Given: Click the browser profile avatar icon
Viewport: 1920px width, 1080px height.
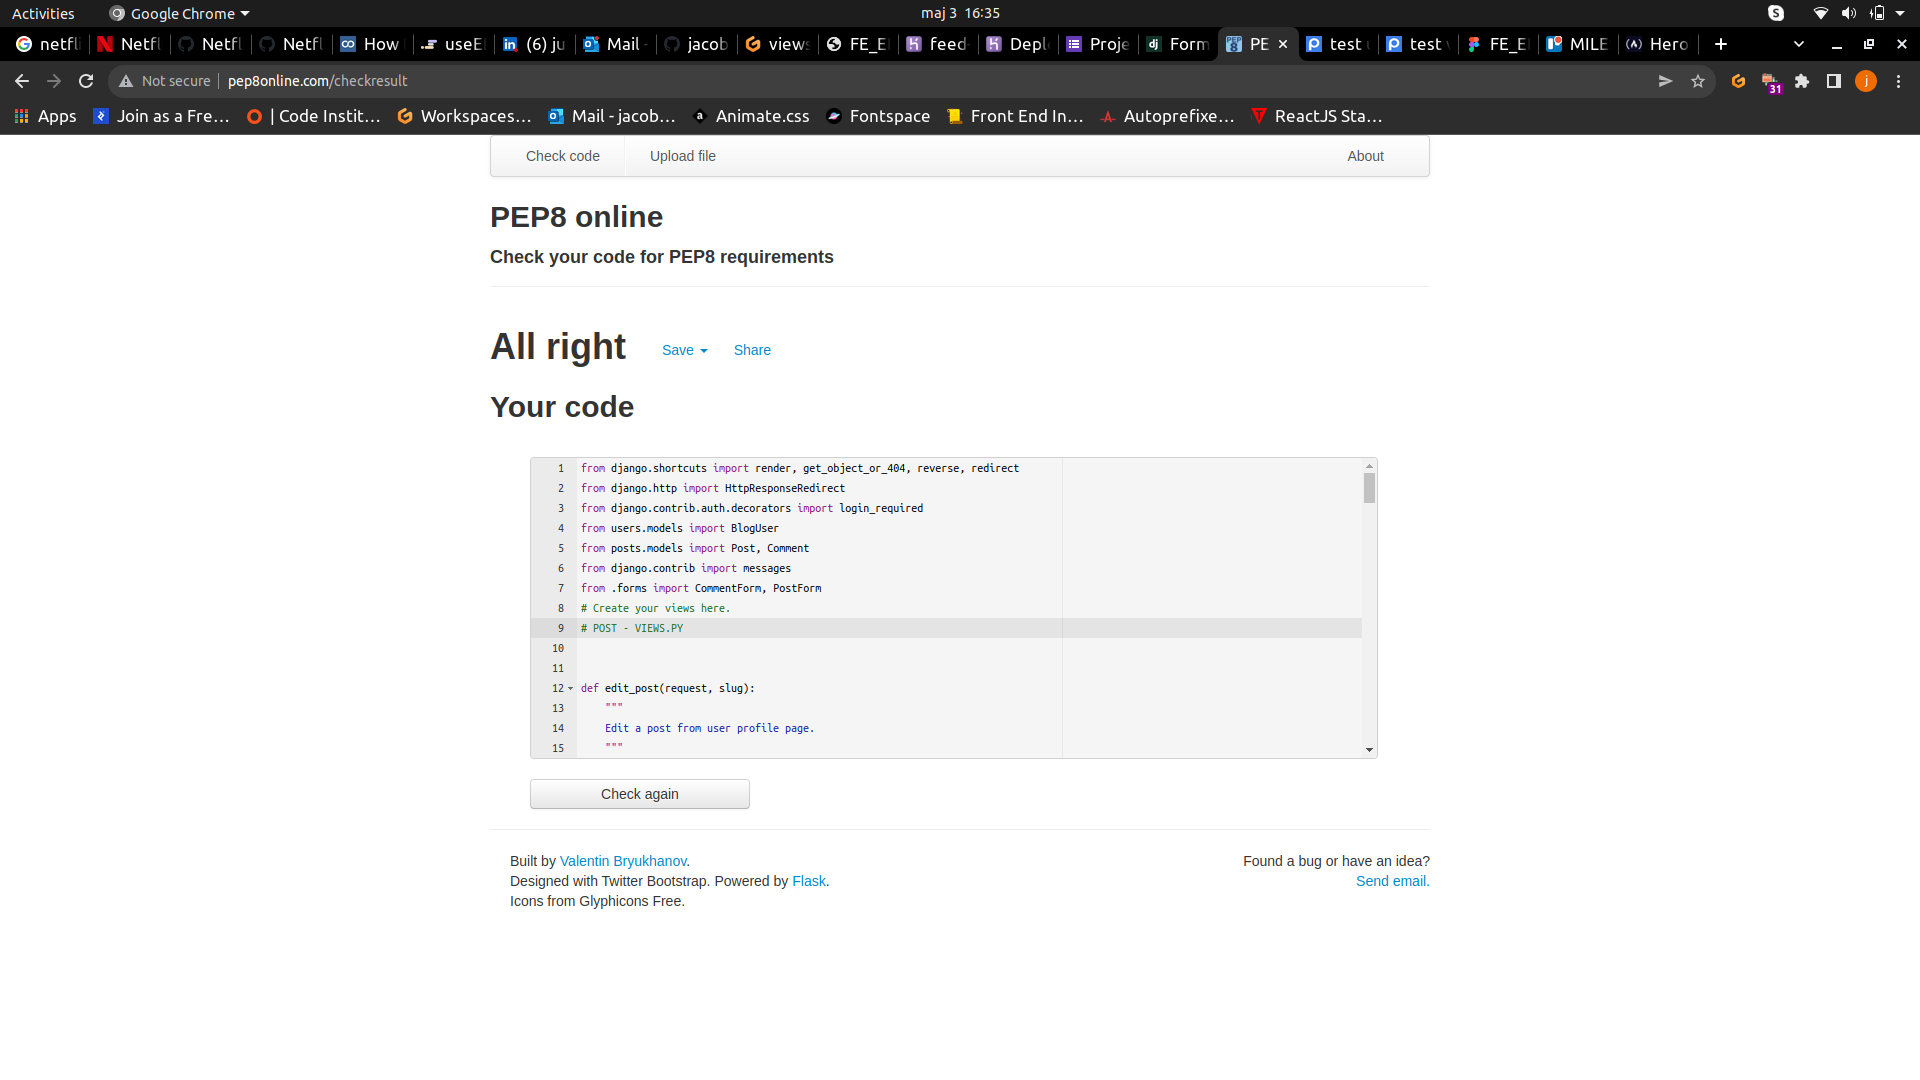Looking at the screenshot, I should (x=1866, y=81).
